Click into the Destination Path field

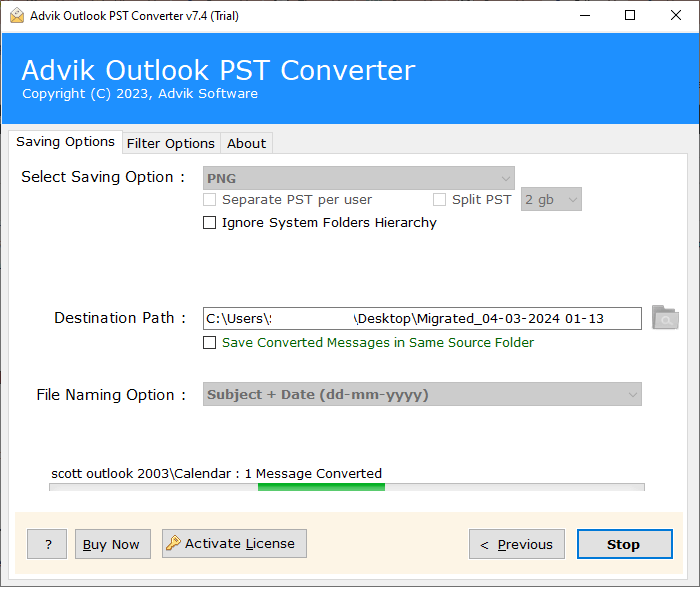tap(422, 318)
